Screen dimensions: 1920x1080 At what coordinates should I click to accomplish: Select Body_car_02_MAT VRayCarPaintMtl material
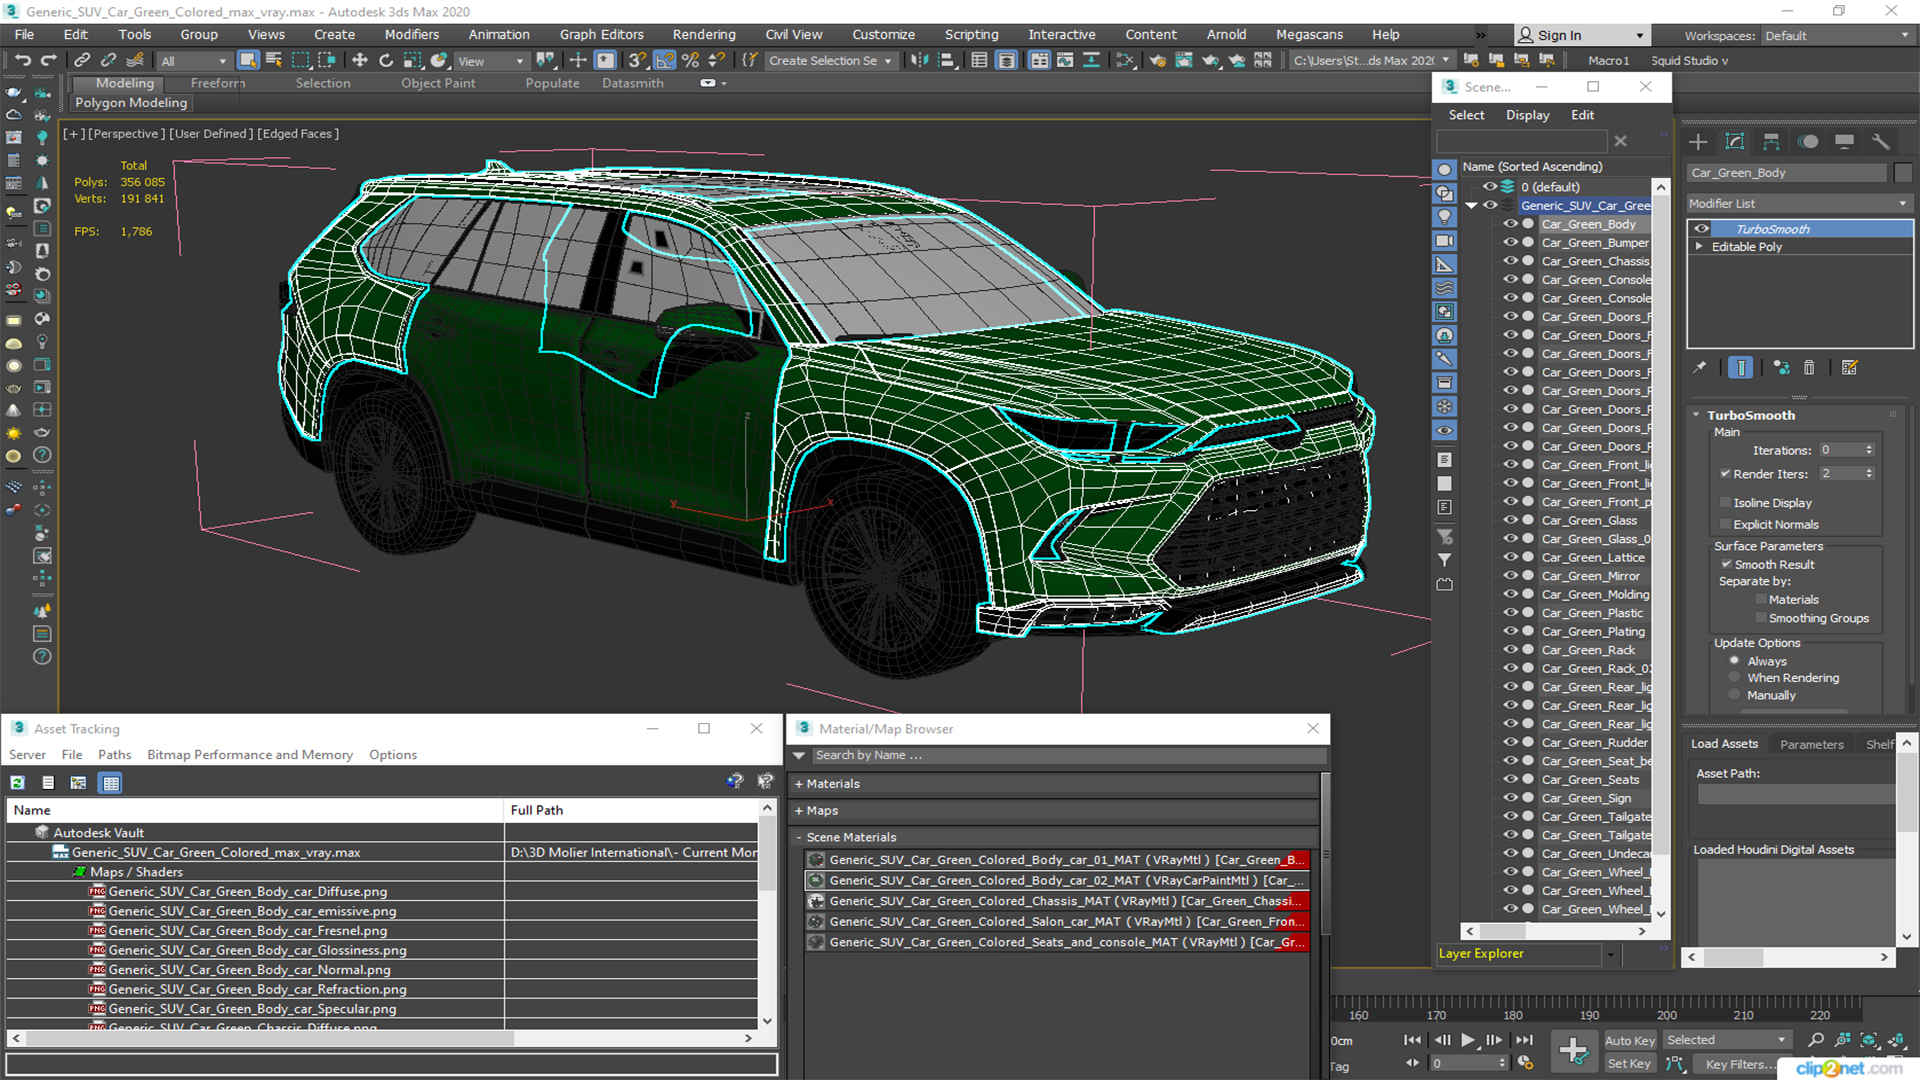click(x=1057, y=881)
